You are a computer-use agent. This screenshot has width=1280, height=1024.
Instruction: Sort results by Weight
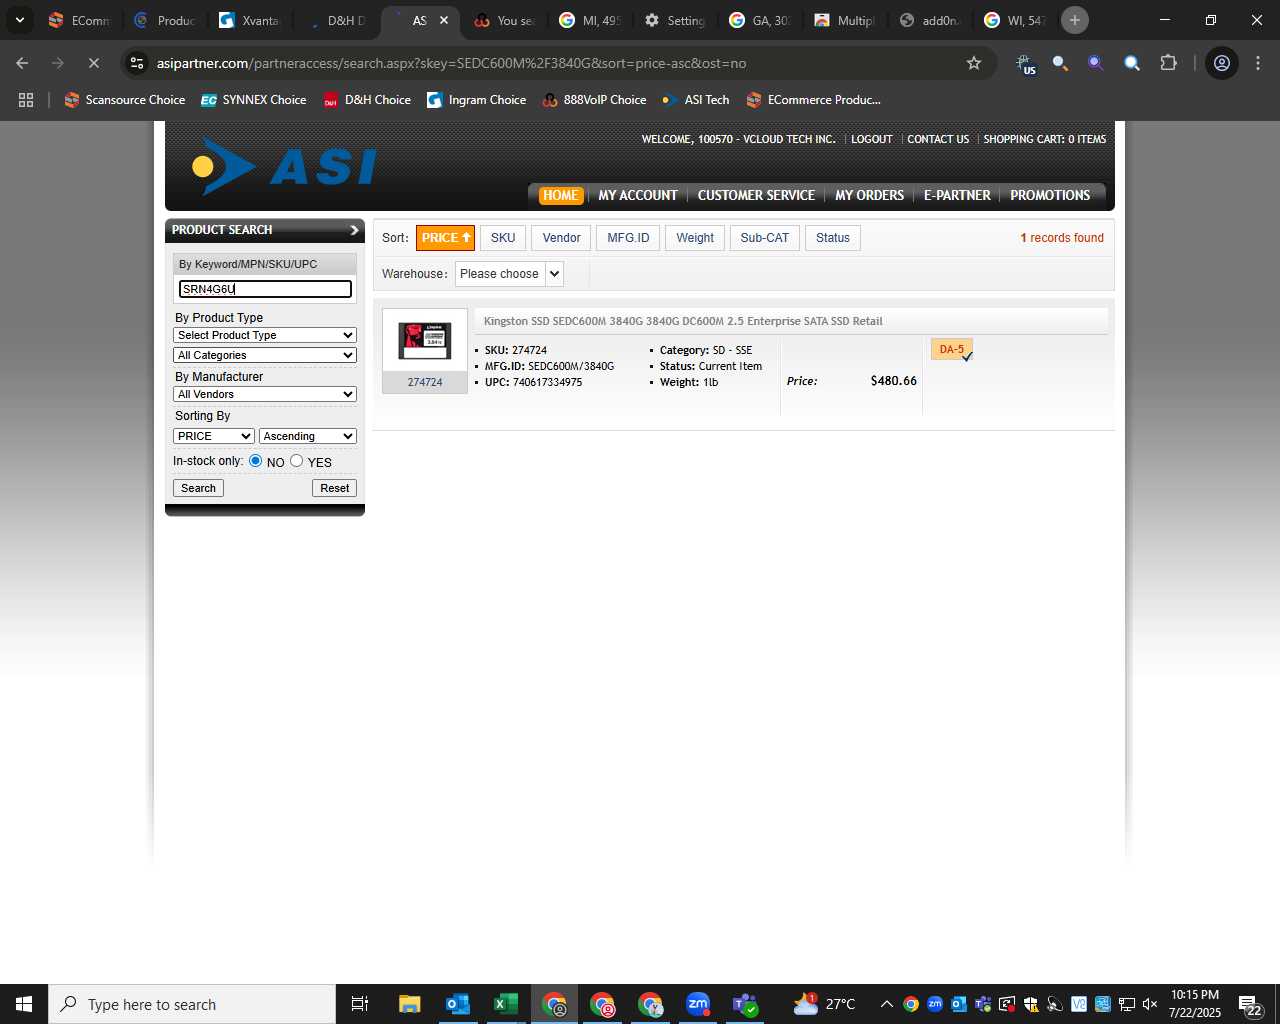tap(695, 238)
